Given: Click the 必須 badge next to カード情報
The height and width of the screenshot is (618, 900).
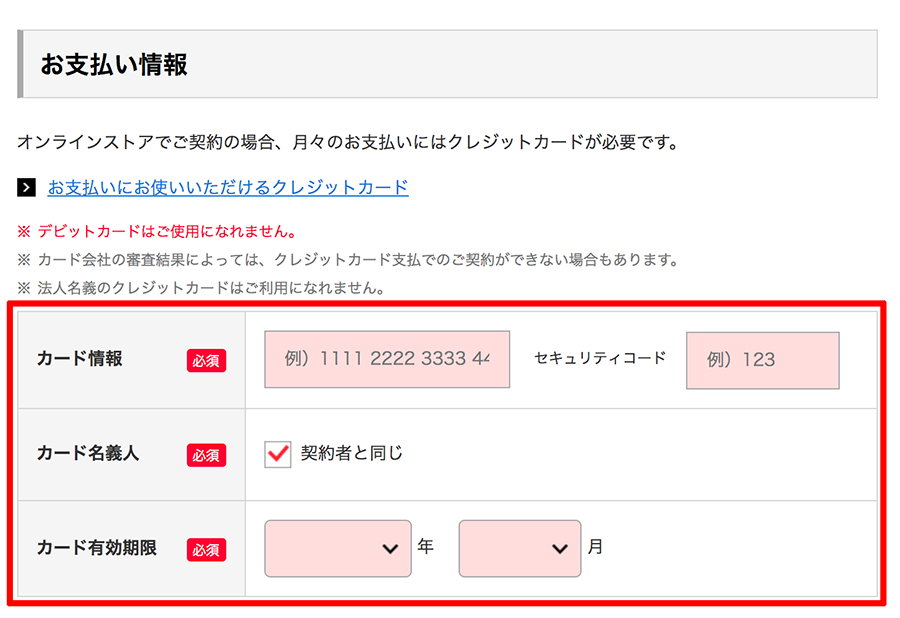Looking at the screenshot, I should coord(206,362).
